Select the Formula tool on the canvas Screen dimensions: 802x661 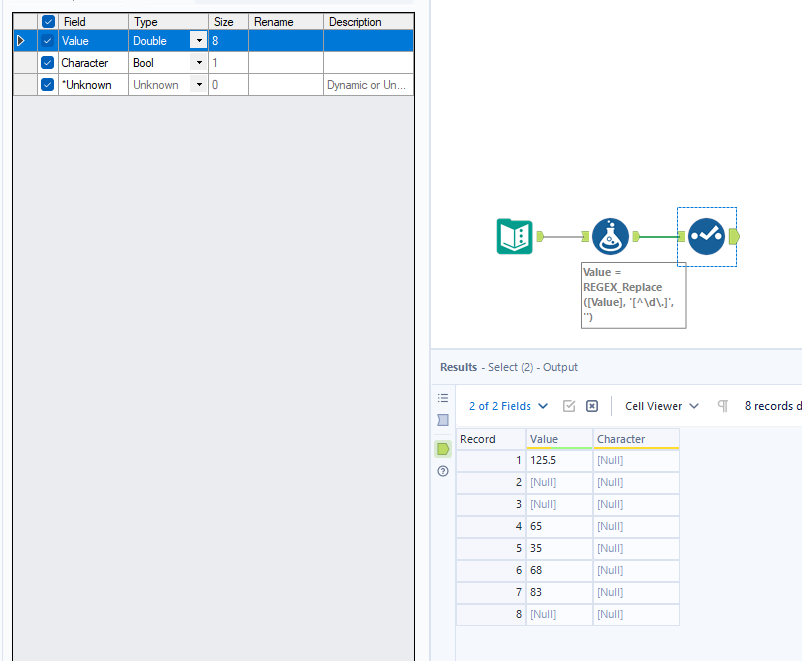point(610,237)
